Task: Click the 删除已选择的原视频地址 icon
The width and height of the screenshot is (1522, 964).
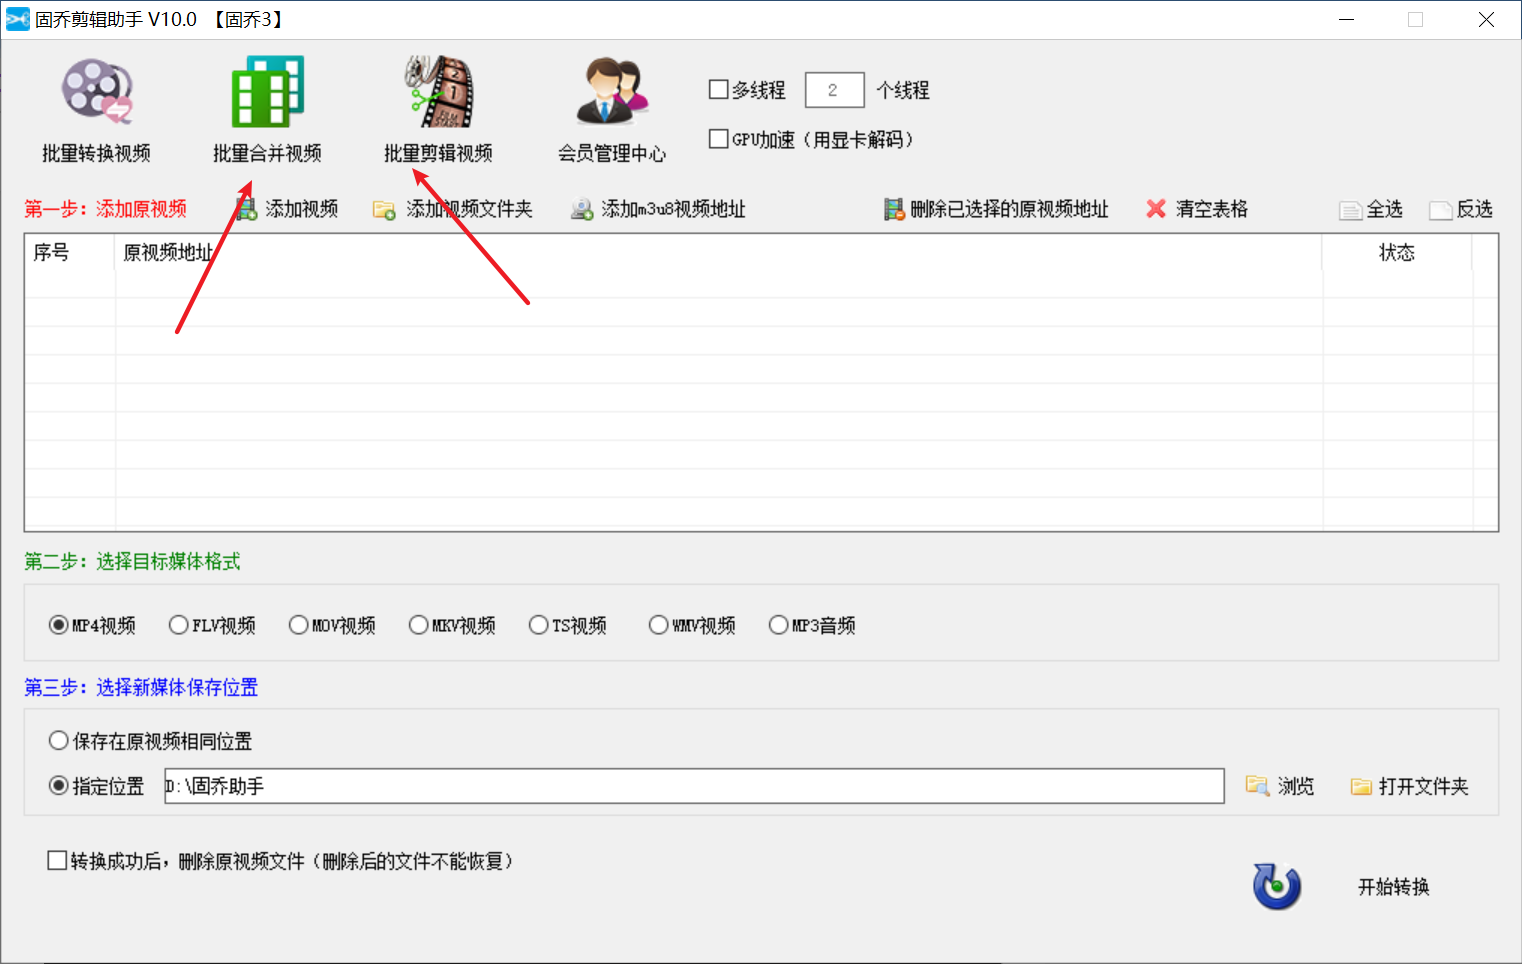Action: 894,209
